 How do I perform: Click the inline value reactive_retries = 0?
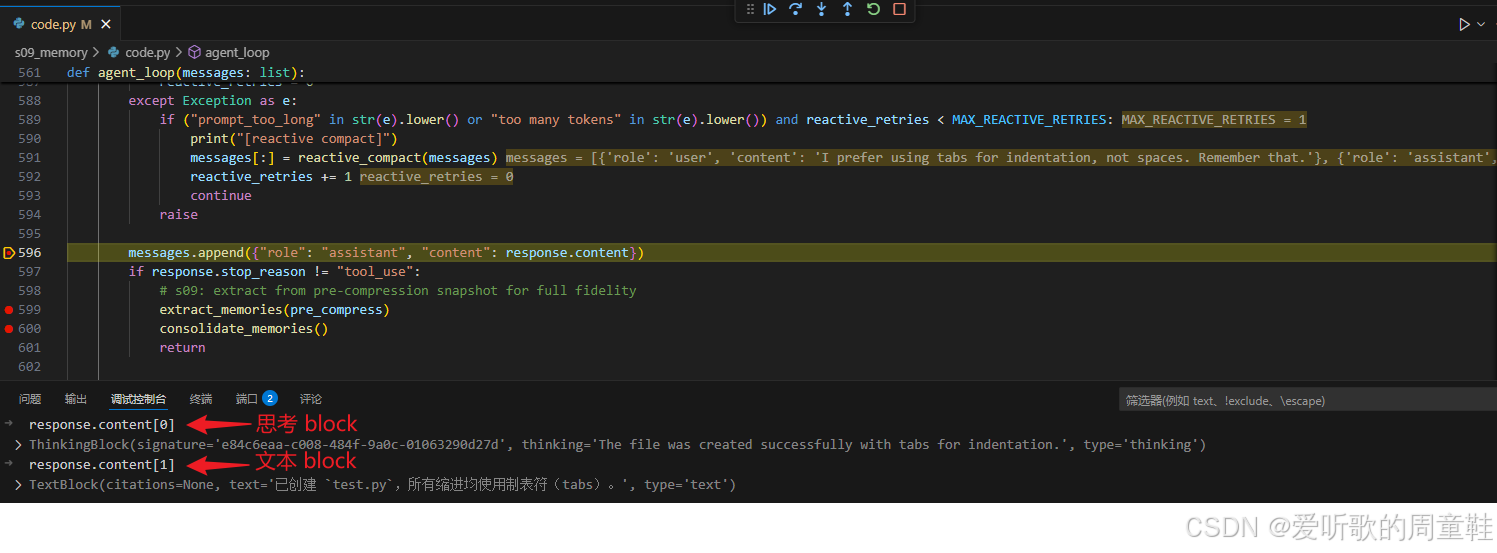436,177
